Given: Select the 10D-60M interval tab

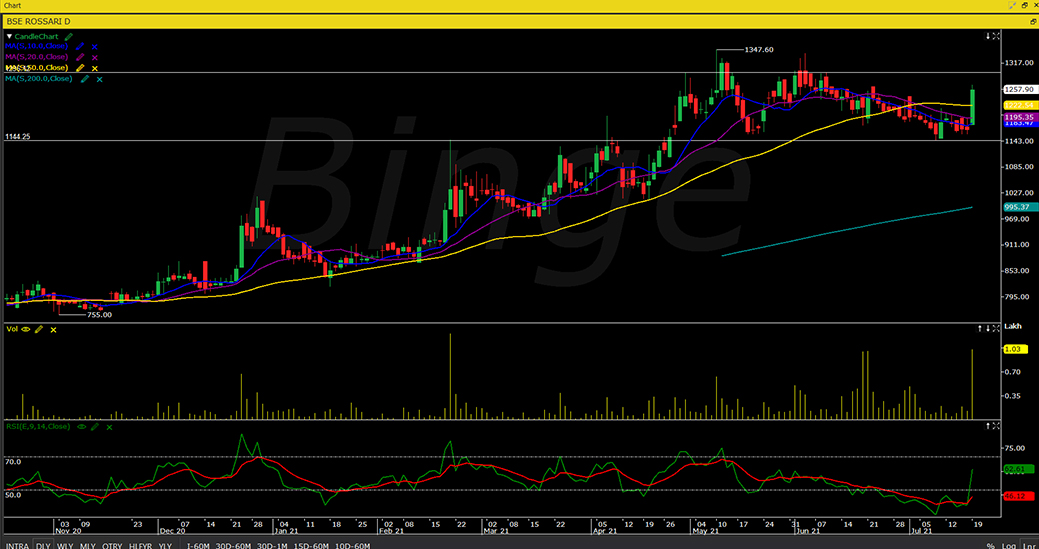Looking at the screenshot, I should pos(353,545).
